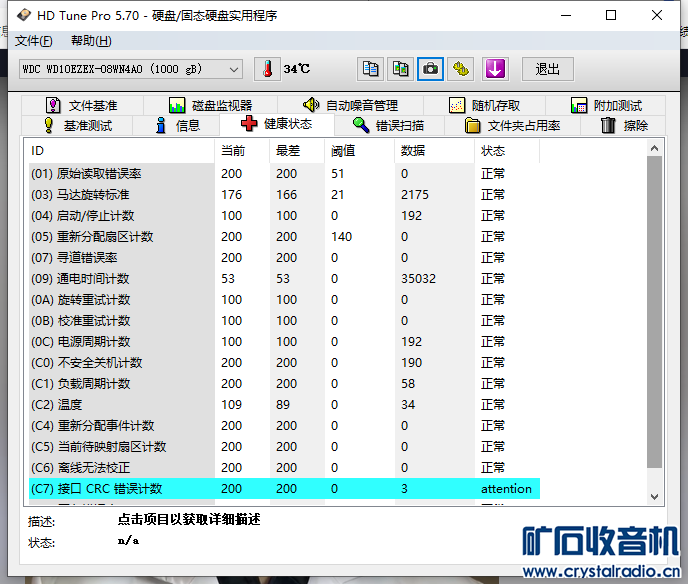
Task: Click the temperature thermometer icon
Action: (x=267, y=69)
